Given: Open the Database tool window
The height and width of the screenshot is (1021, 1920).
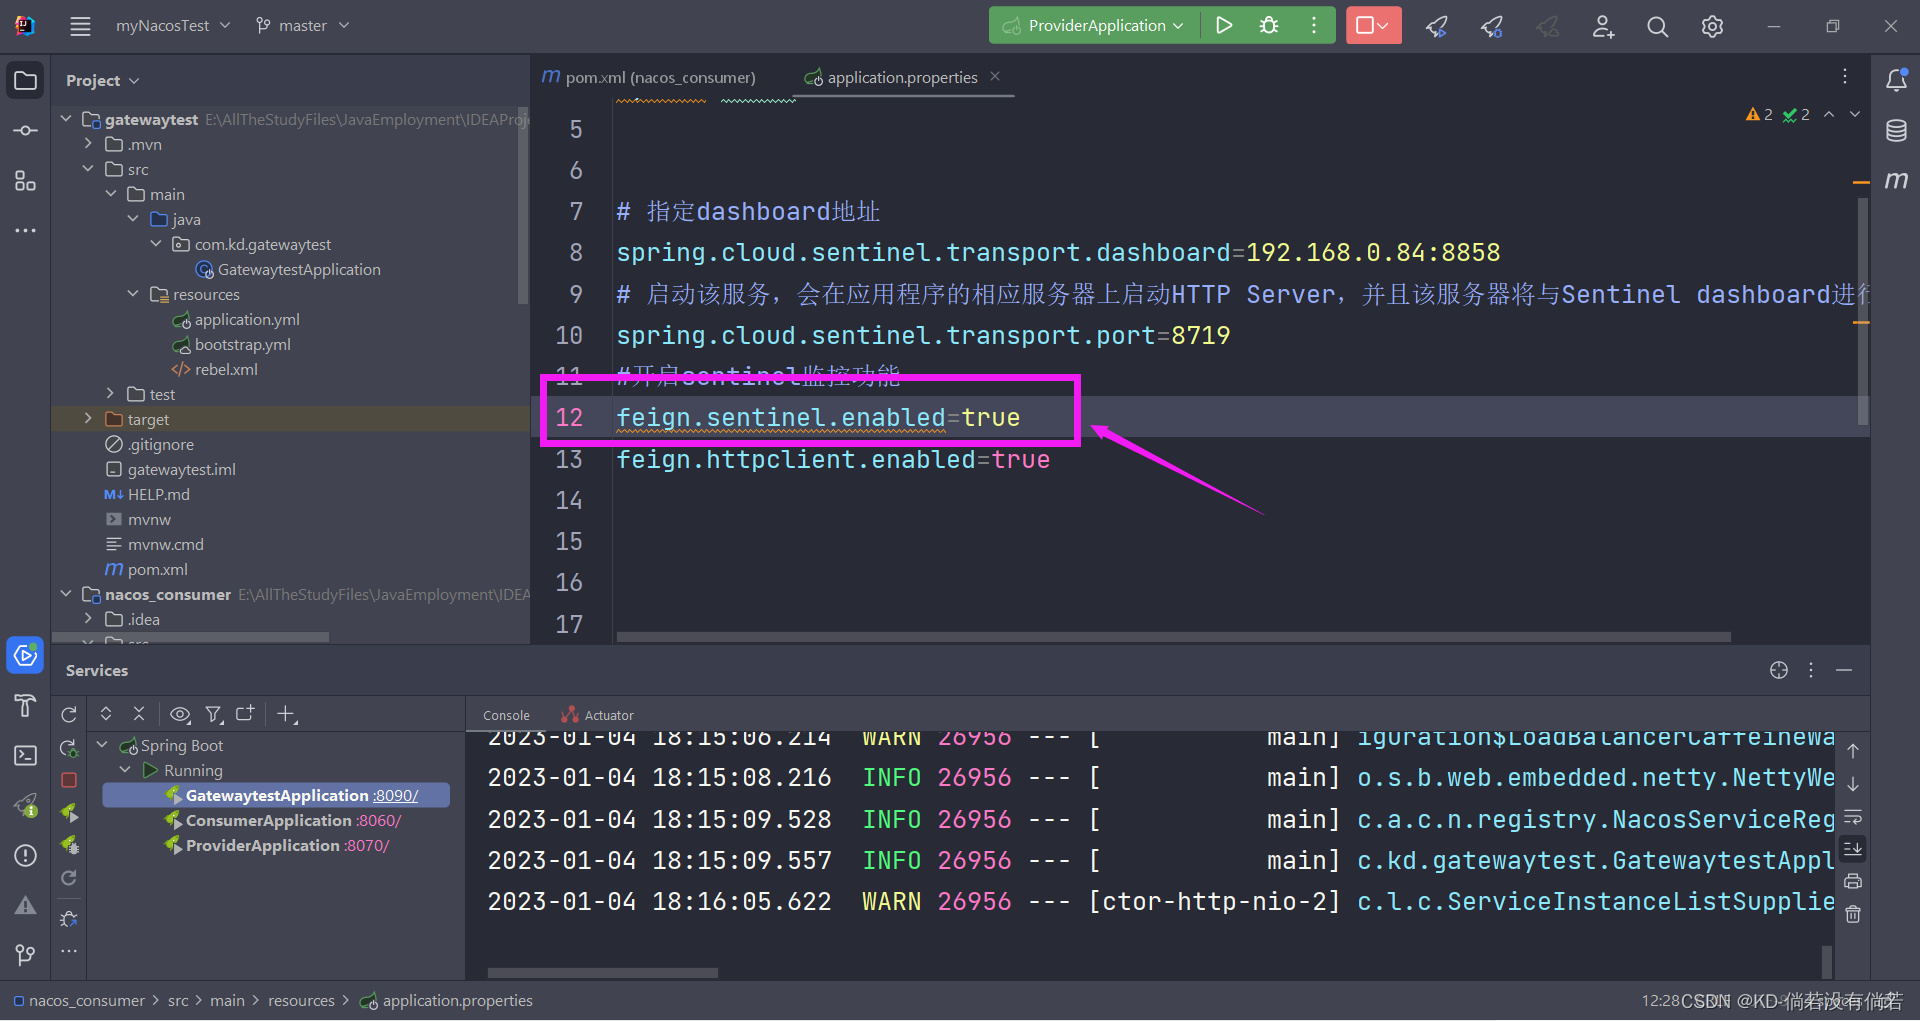Looking at the screenshot, I should coord(1896,131).
